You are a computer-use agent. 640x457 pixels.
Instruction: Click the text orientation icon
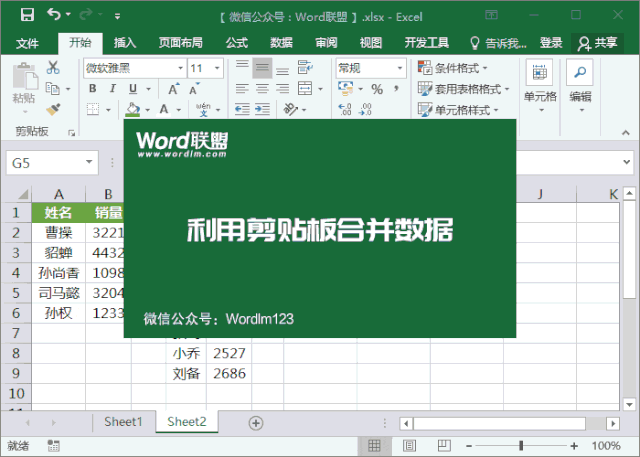291,109
